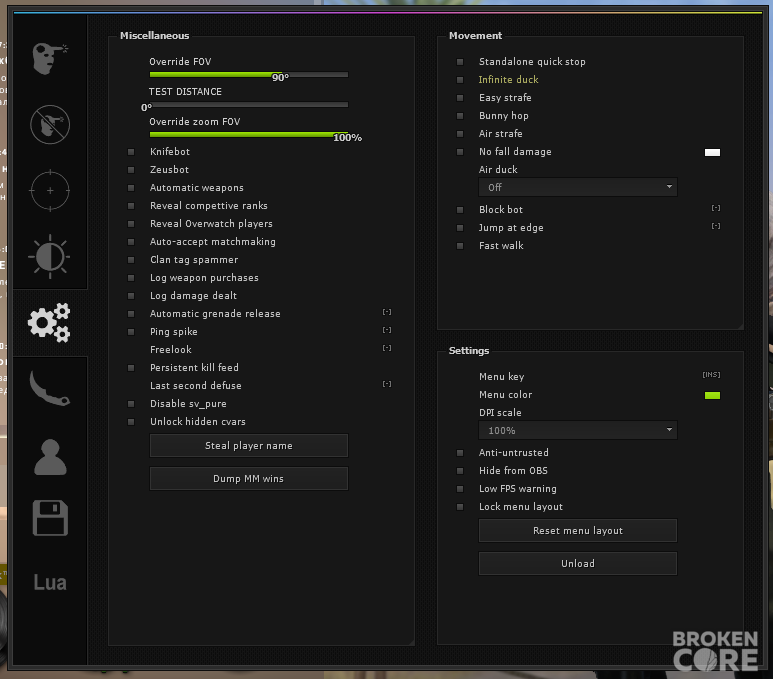Open the Config floppy disk tab
The width and height of the screenshot is (773, 679).
coord(50,518)
